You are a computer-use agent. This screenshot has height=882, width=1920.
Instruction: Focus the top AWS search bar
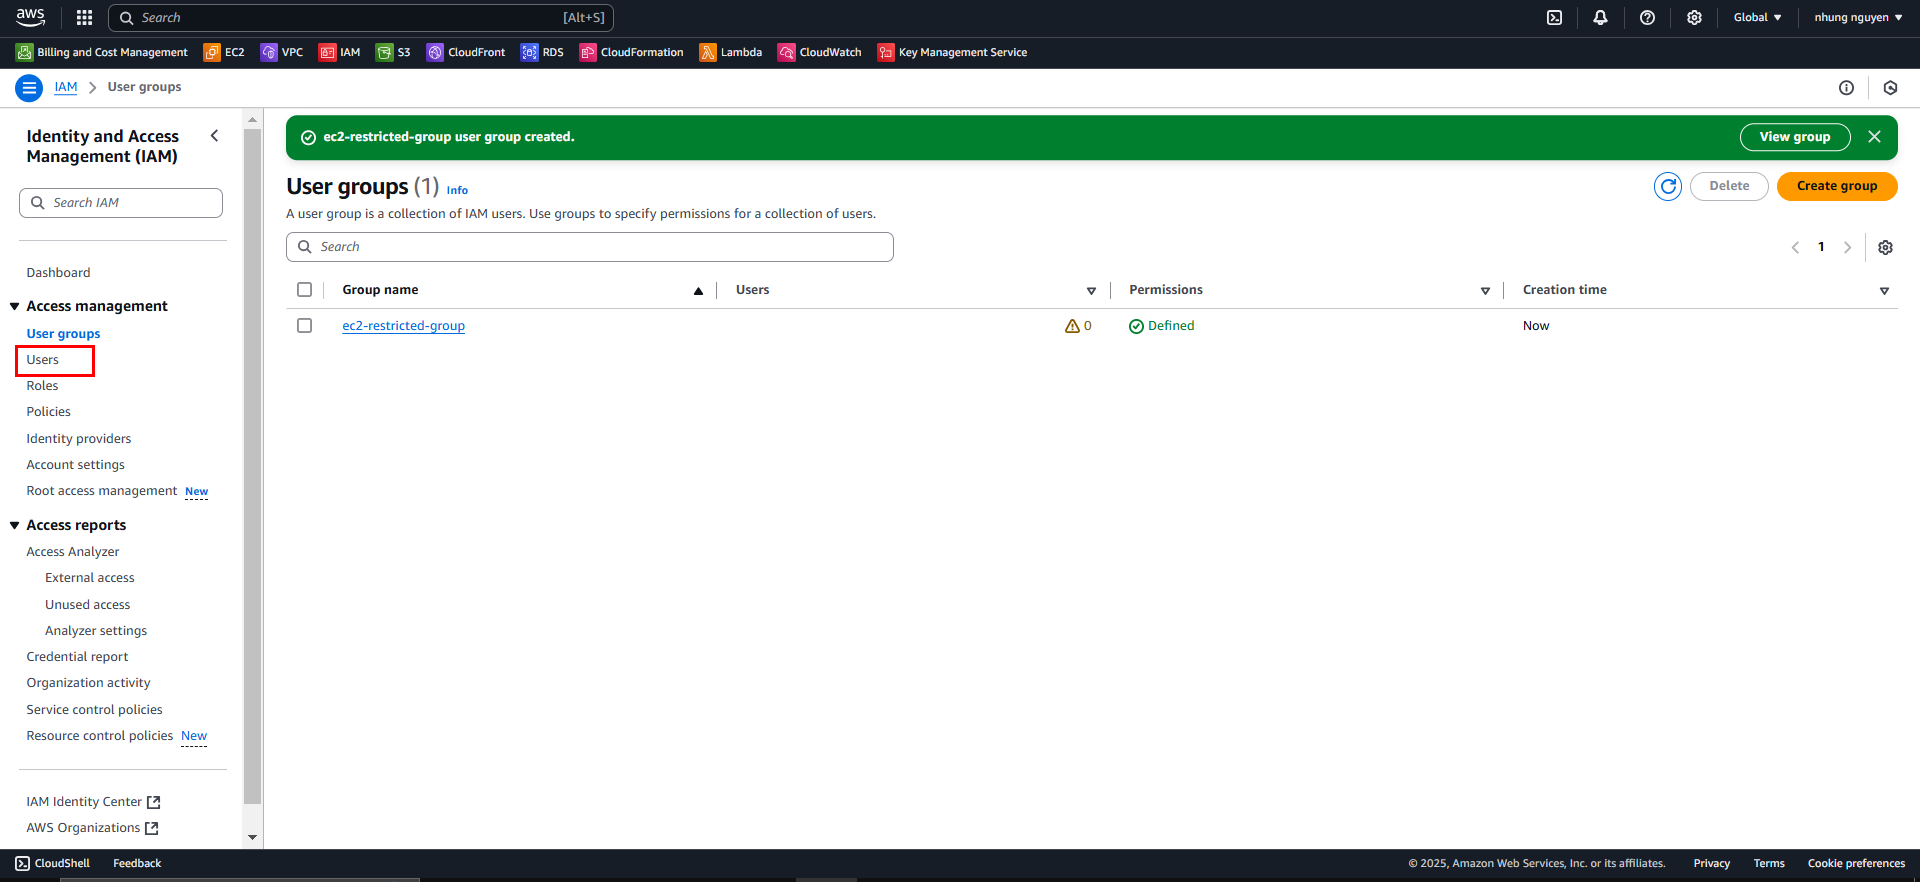point(361,17)
